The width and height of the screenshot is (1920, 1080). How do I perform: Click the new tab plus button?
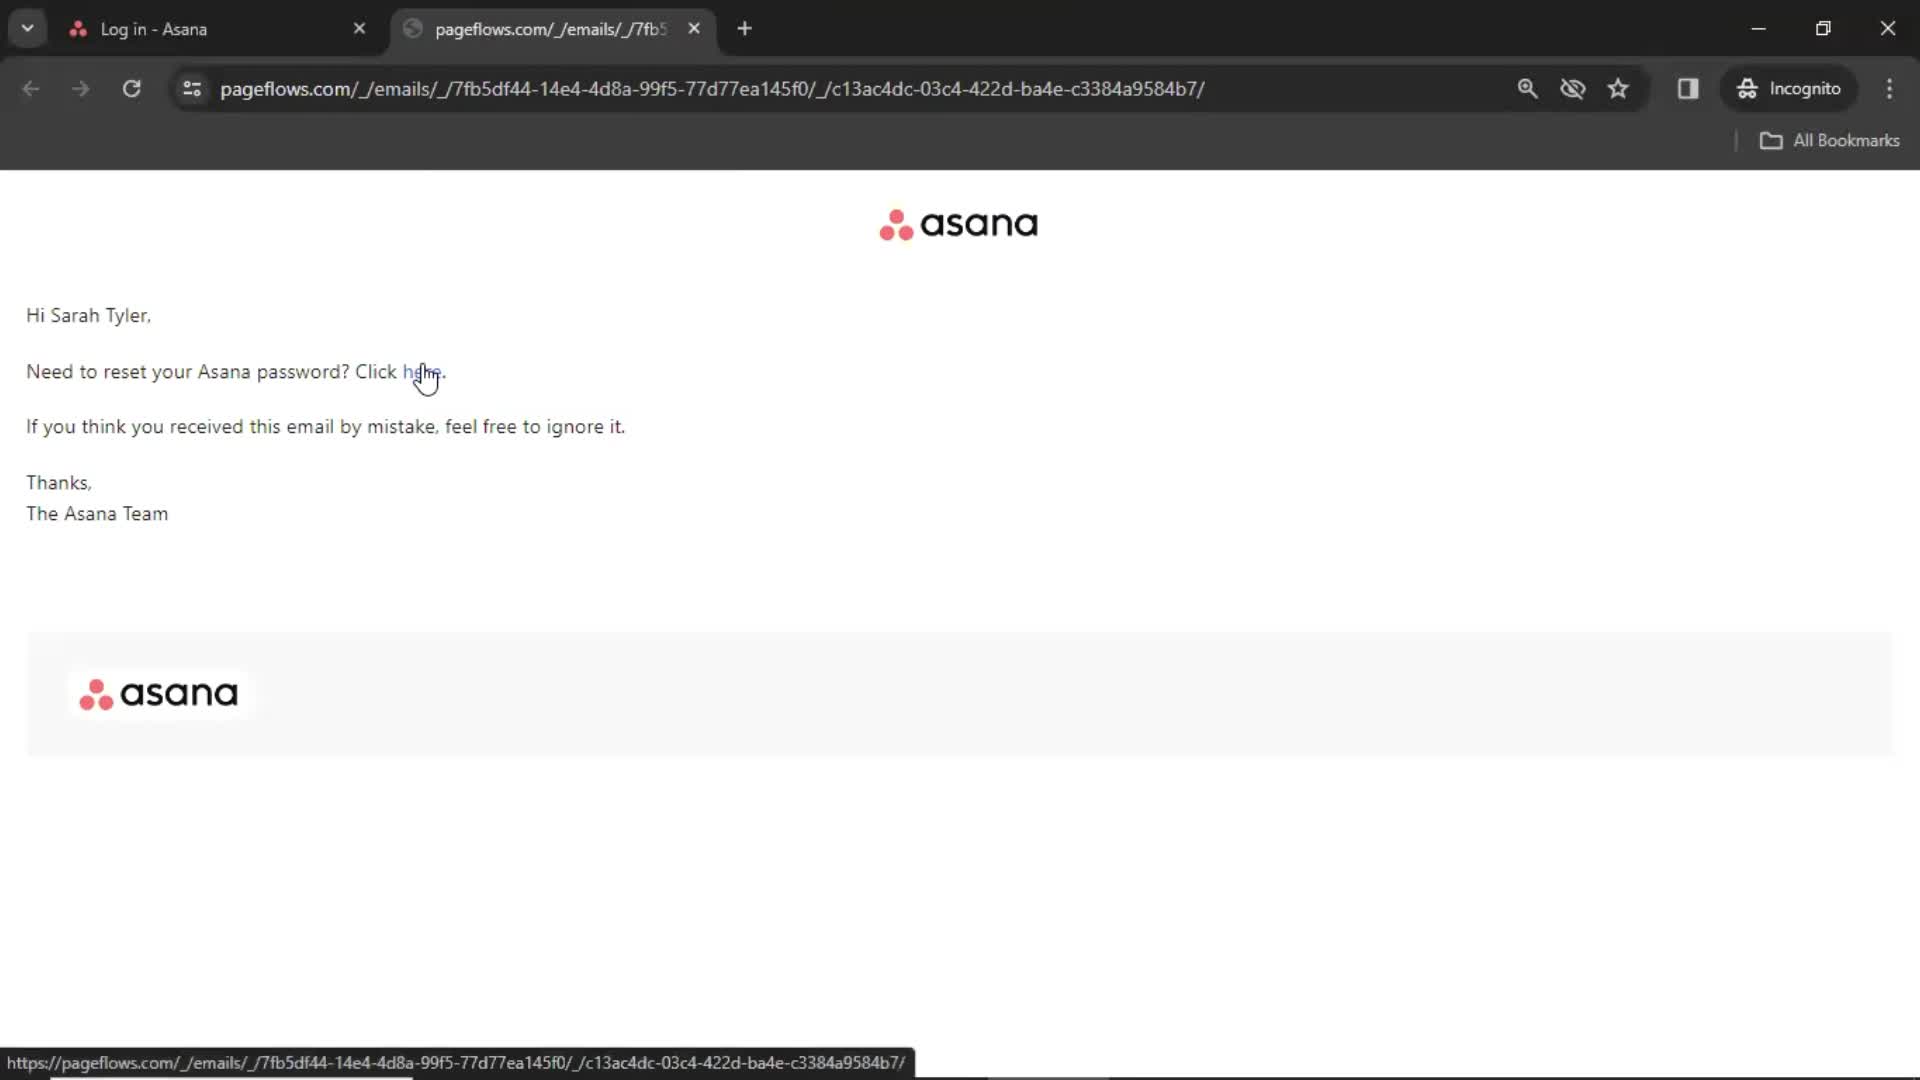745,28
